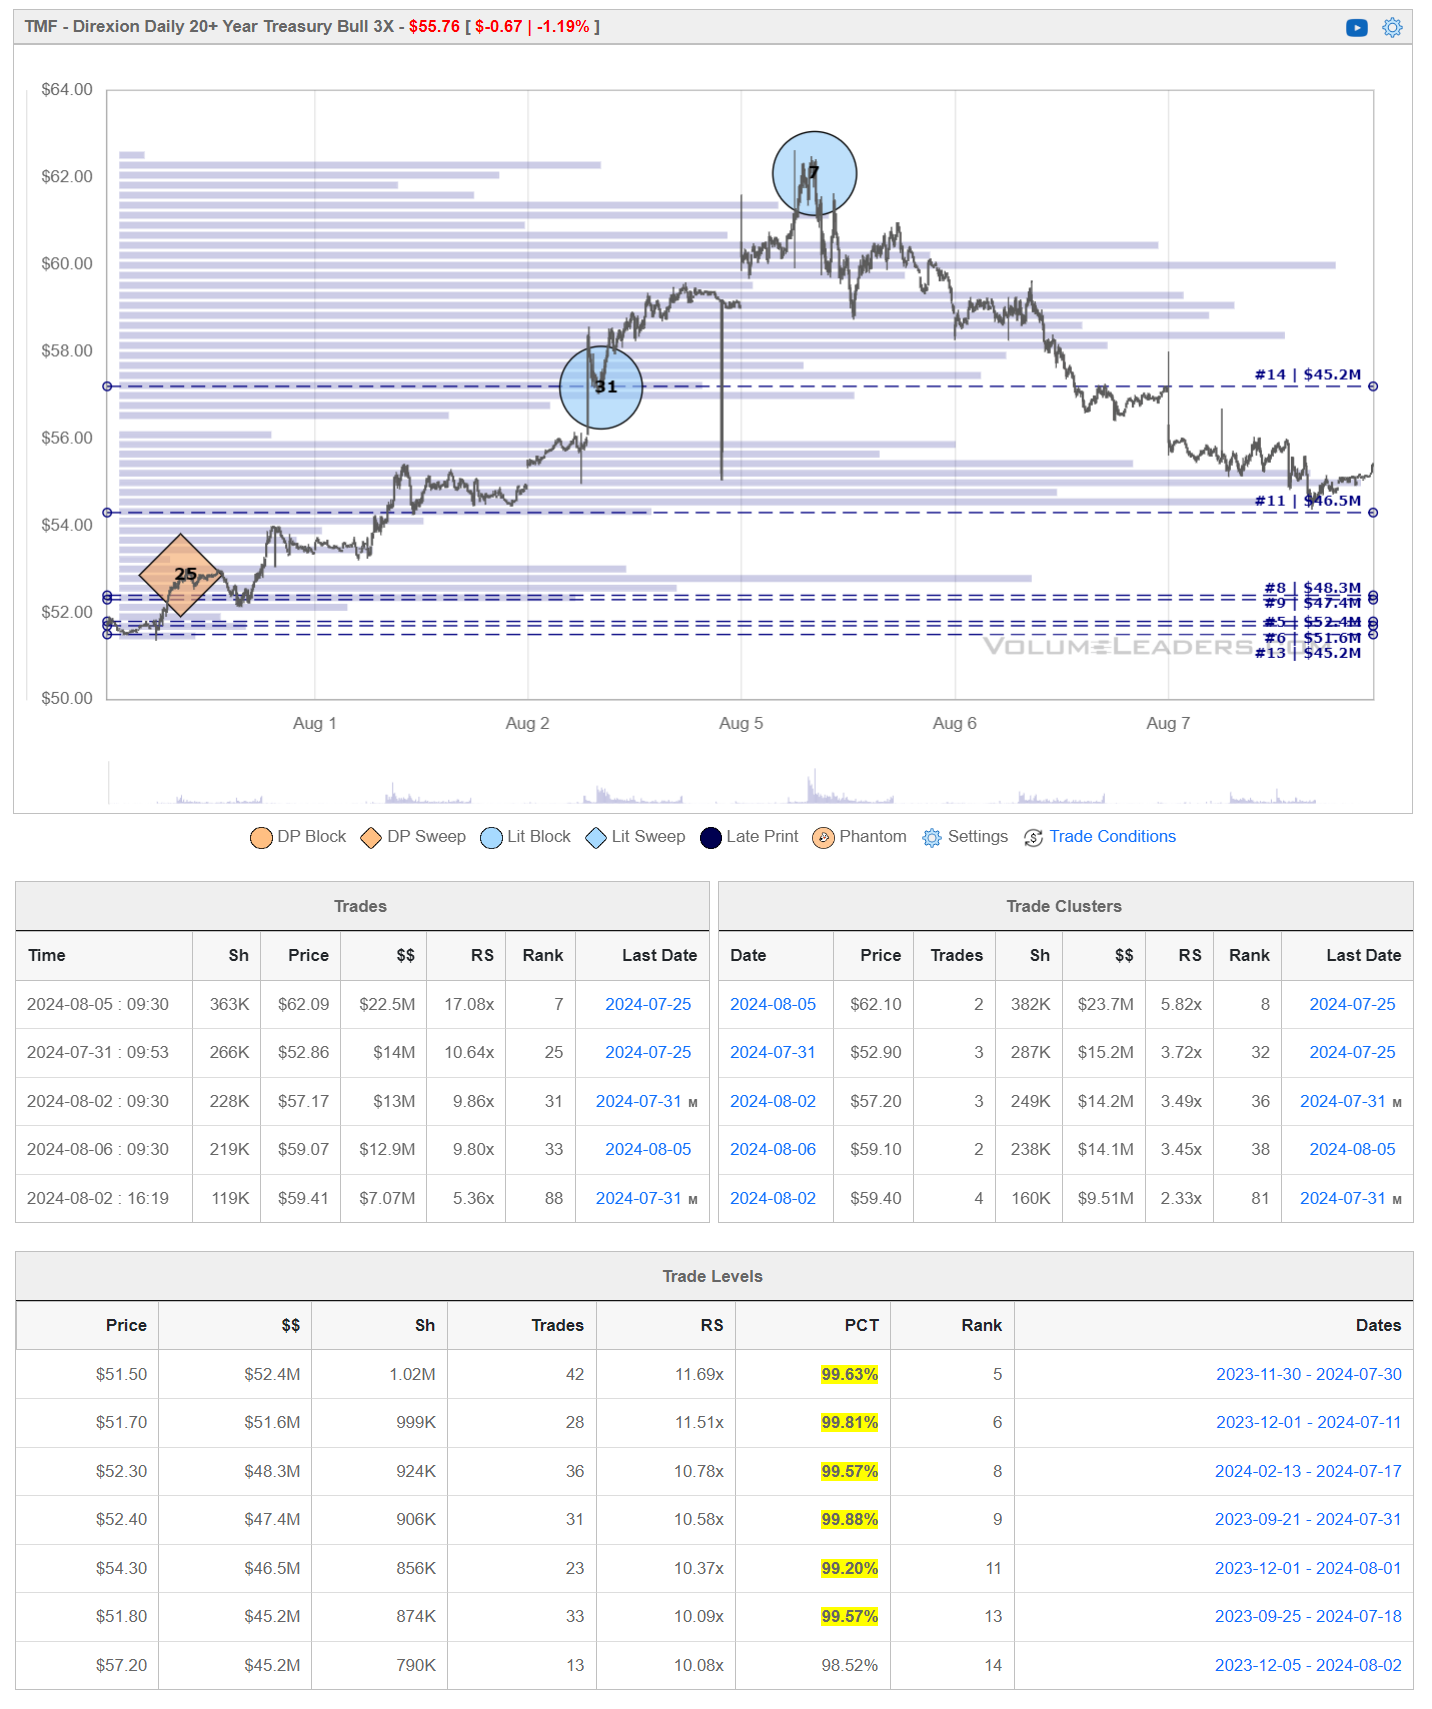Open dates 2024-02-13 - 2024-07-17 link

pyautogui.click(x=1308, y=1472)
